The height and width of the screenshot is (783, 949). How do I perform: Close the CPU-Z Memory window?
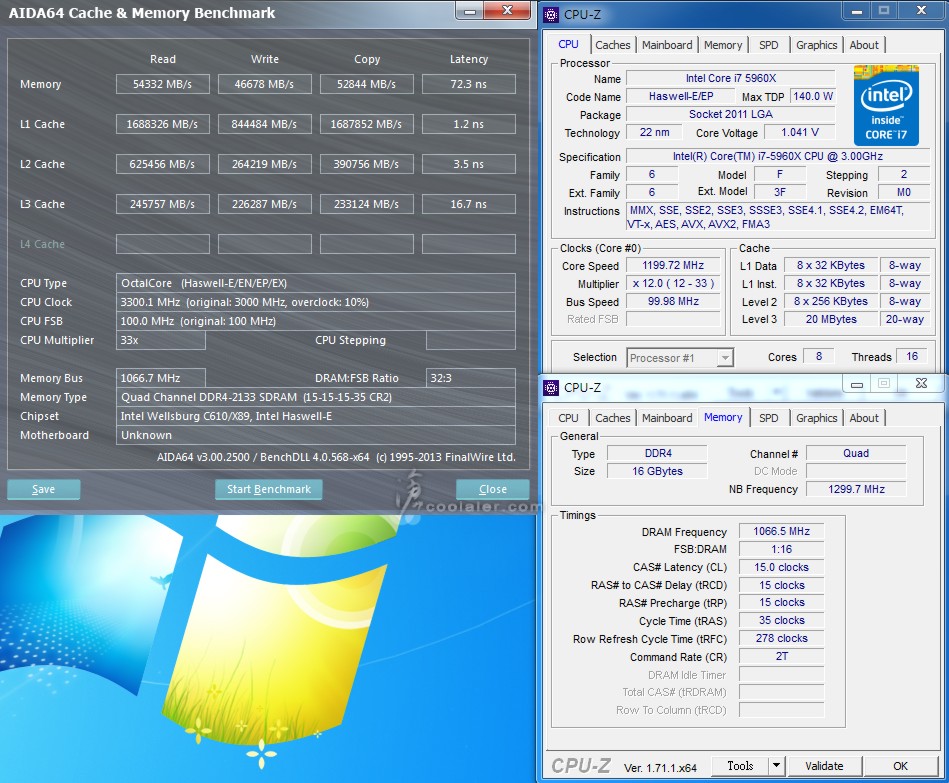pyautogui.click(x=921, y=383)
